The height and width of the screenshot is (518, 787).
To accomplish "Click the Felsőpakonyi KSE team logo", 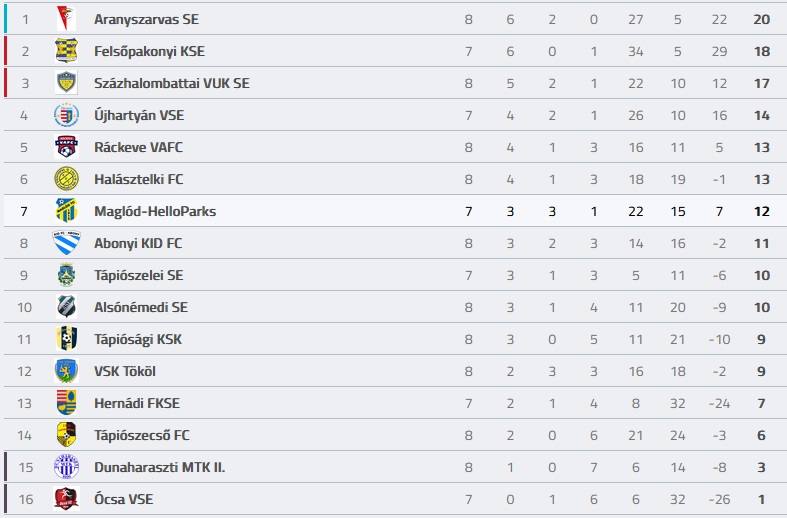I will point(66,51).
